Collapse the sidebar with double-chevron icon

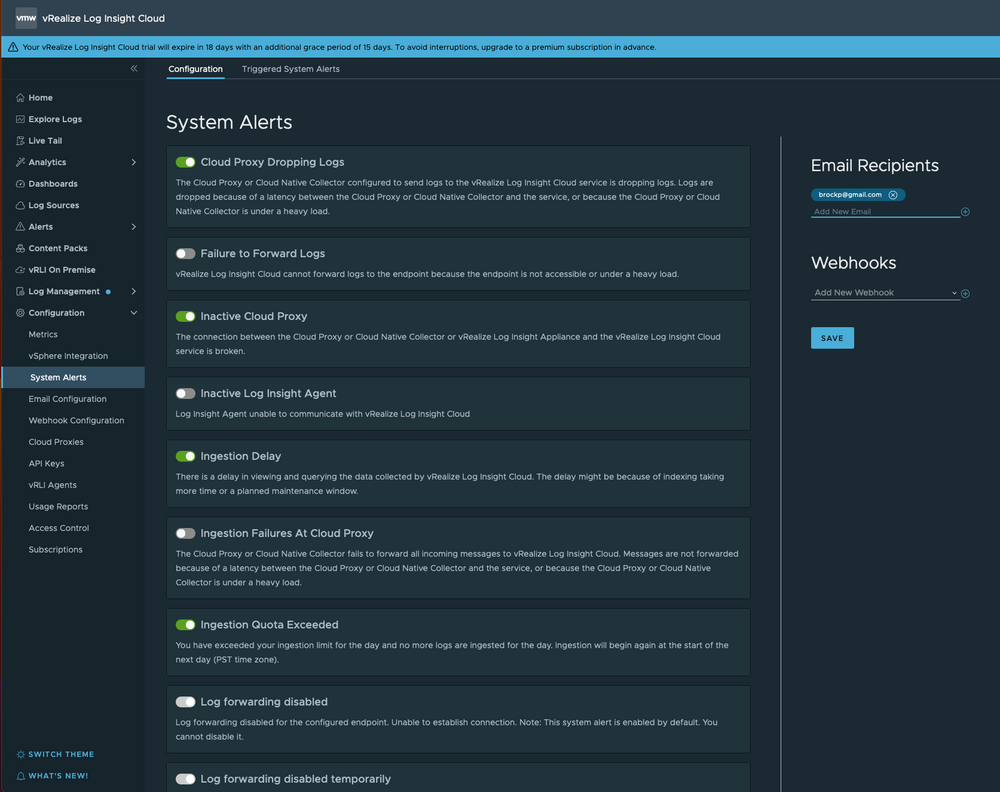point(134,68)
